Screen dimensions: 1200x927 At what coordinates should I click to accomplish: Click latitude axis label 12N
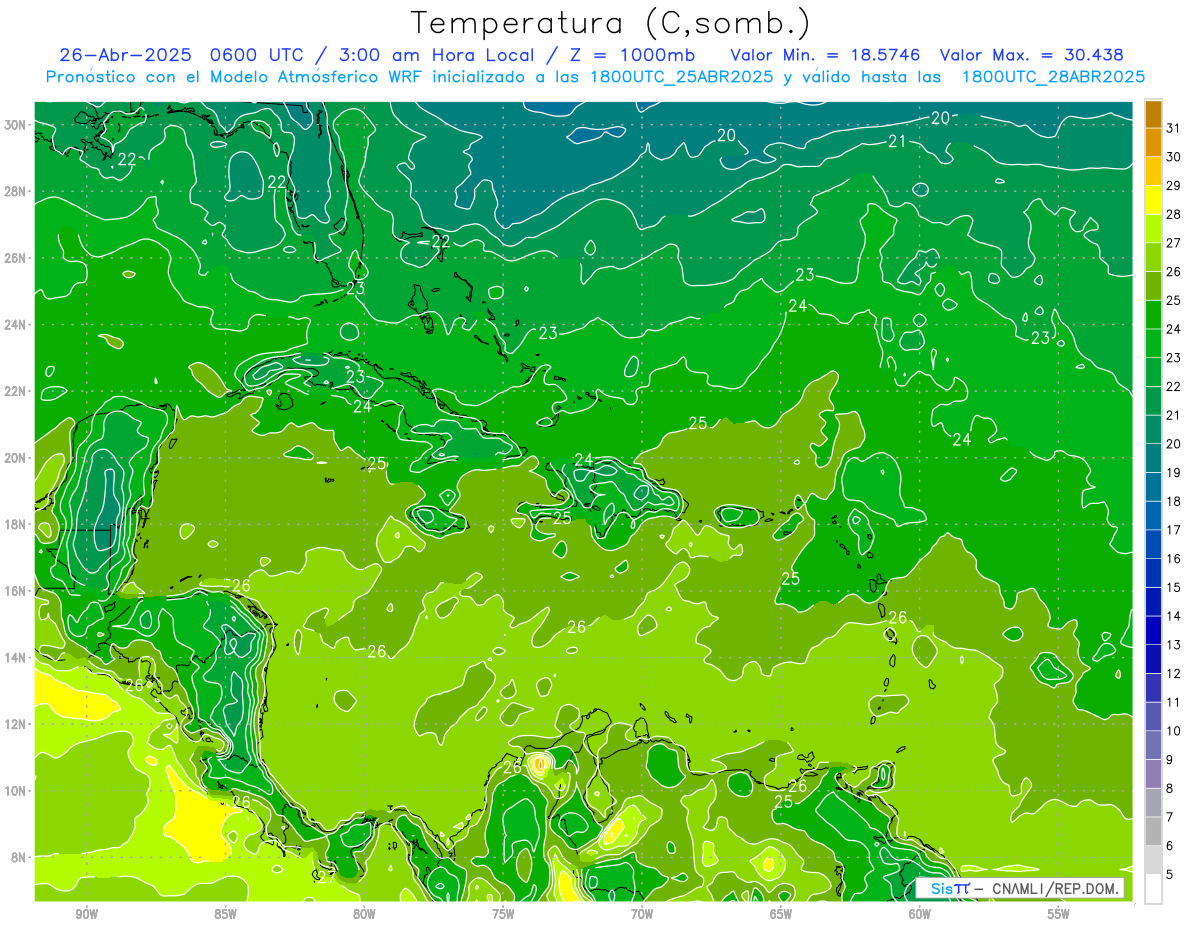click(16, 724)
